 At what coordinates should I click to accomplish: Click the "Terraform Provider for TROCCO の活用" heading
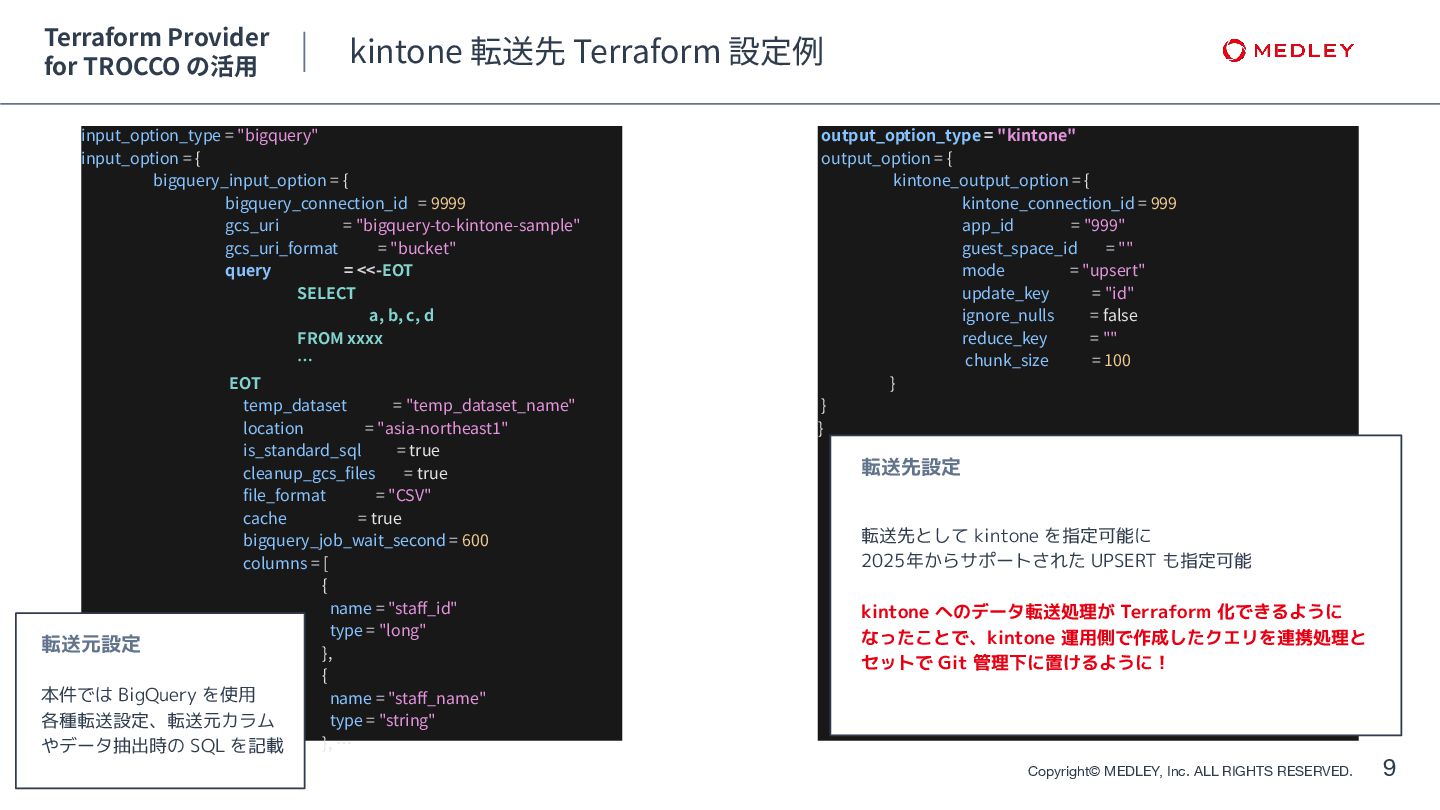157,52
